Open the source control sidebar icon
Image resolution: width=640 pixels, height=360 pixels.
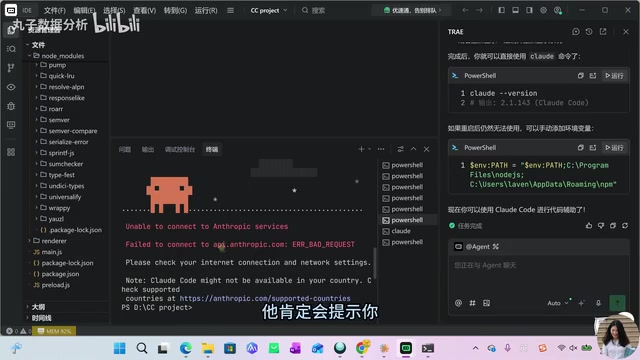[11, 68]
